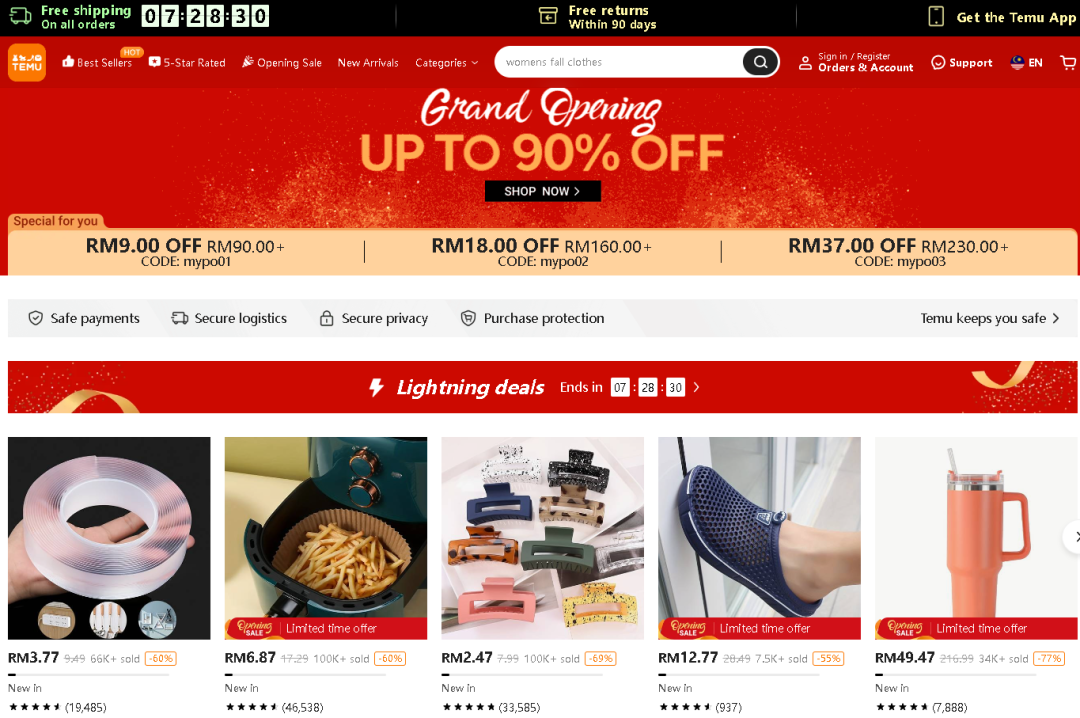The height and width of the screenshot is (718, 1080).
Task: Click the Get the Temu App phone icon
Action: (x=936, y=17)
